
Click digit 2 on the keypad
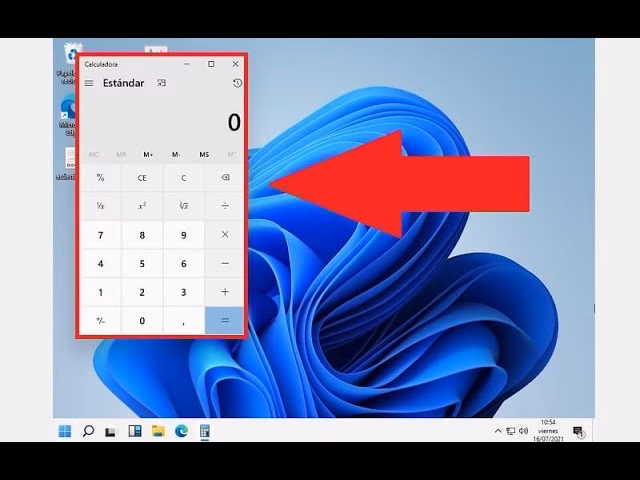pos(142,292)
